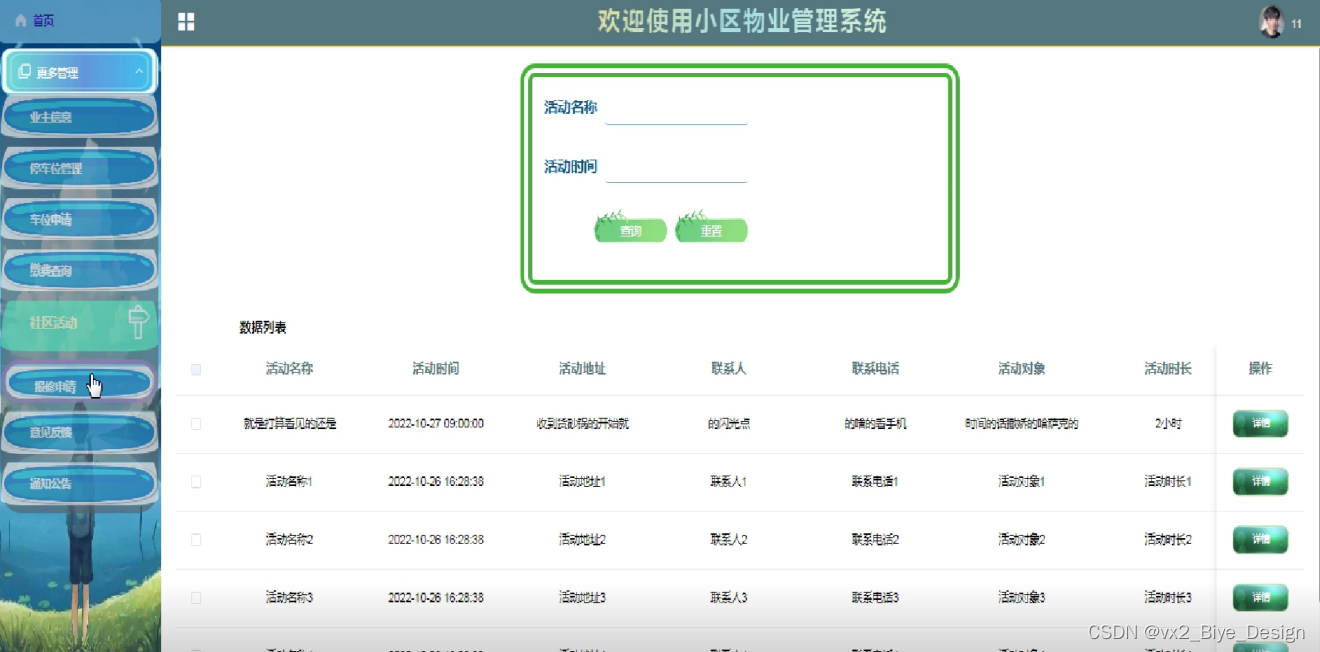
Task: Click the 重置 reset button
Action: coord(711,230)
